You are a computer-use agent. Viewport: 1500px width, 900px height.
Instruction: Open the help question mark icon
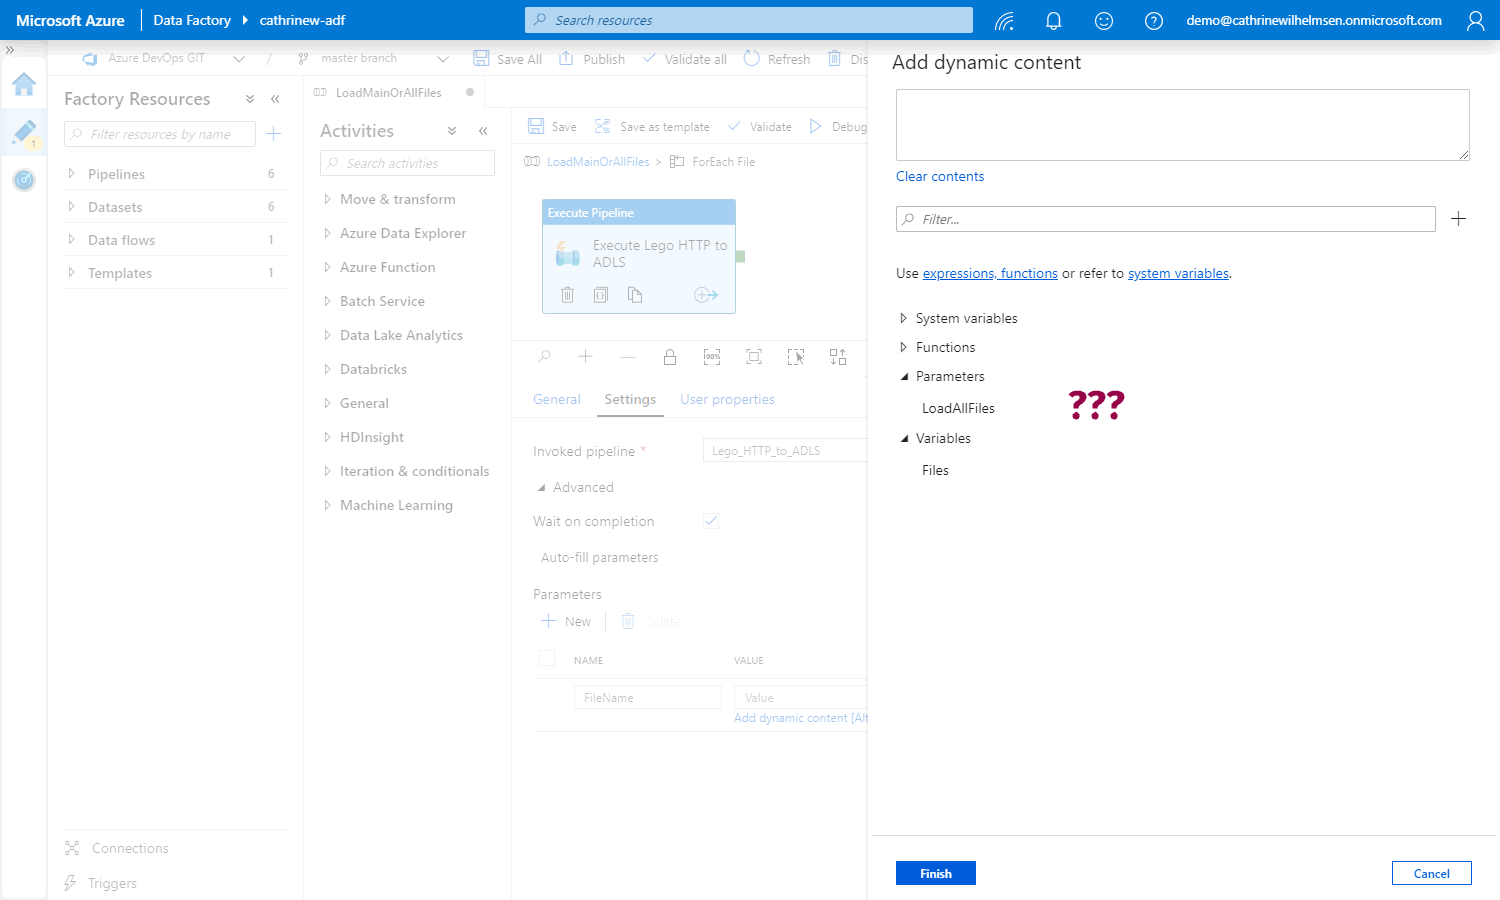coord(1153,21)
